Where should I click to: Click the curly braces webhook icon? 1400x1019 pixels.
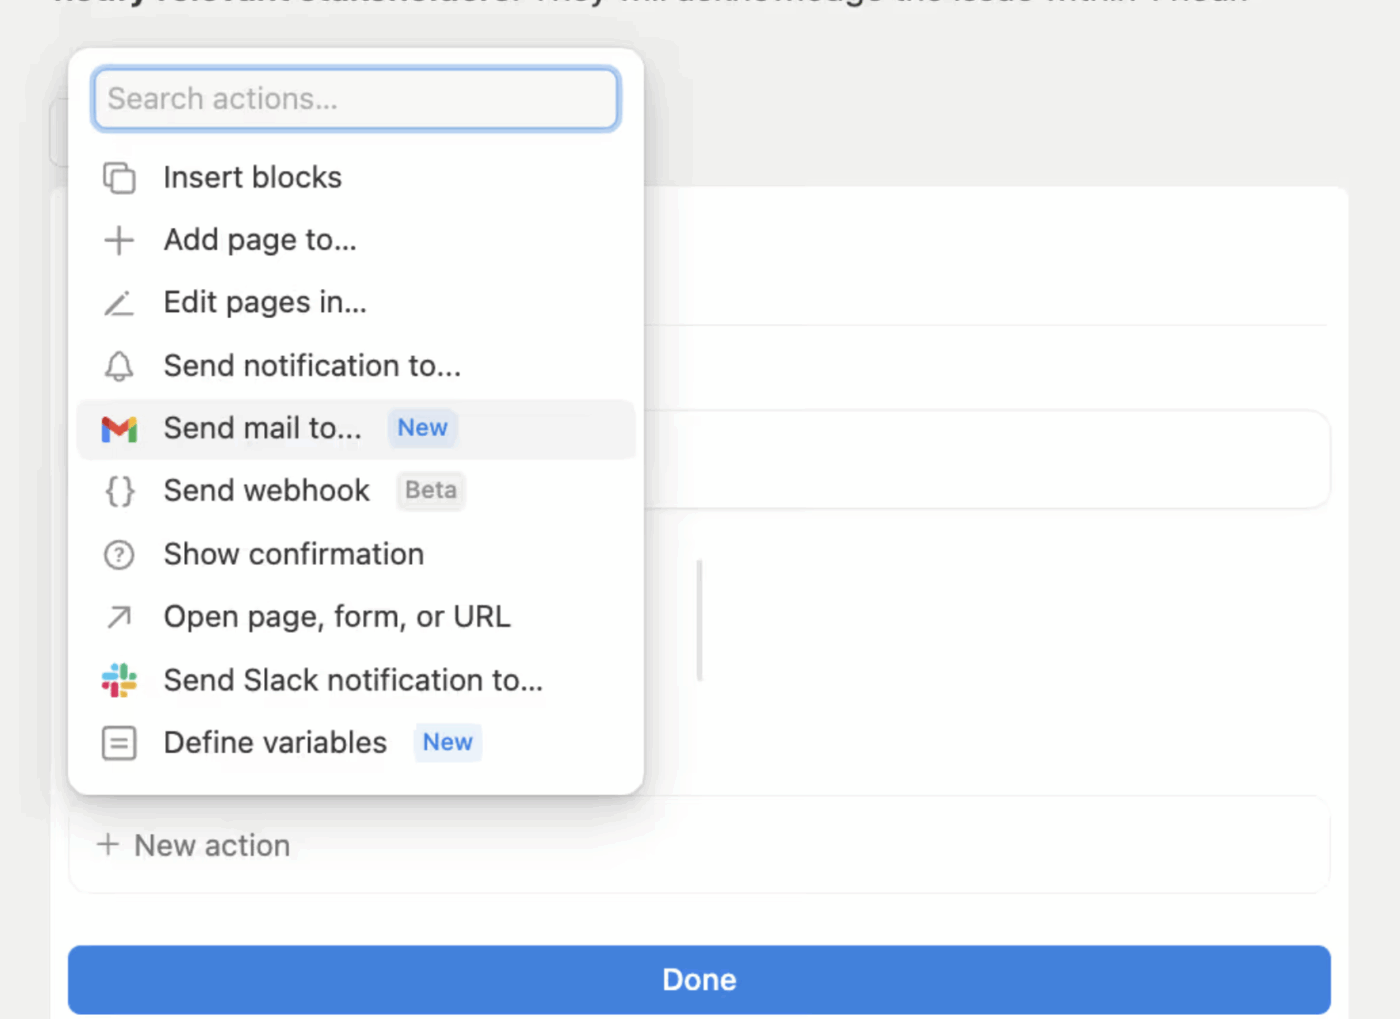pos(119,491)
